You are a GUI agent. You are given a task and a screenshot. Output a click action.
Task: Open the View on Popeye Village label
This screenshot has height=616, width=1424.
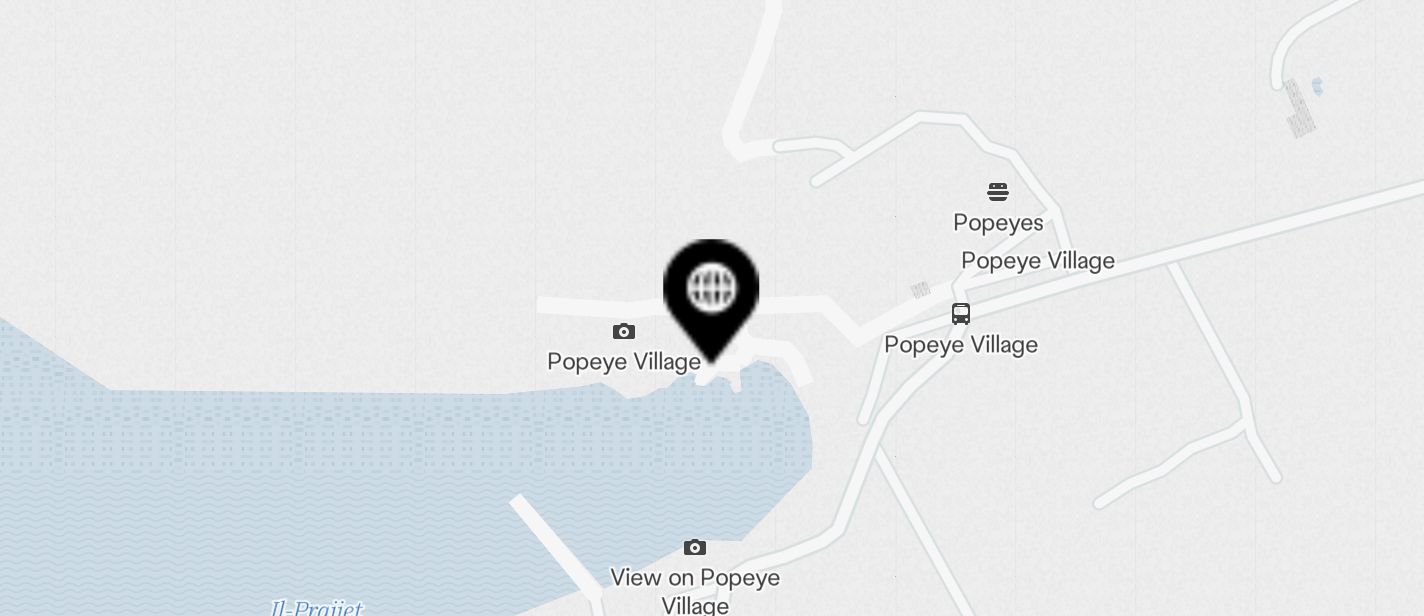point(695,591)
